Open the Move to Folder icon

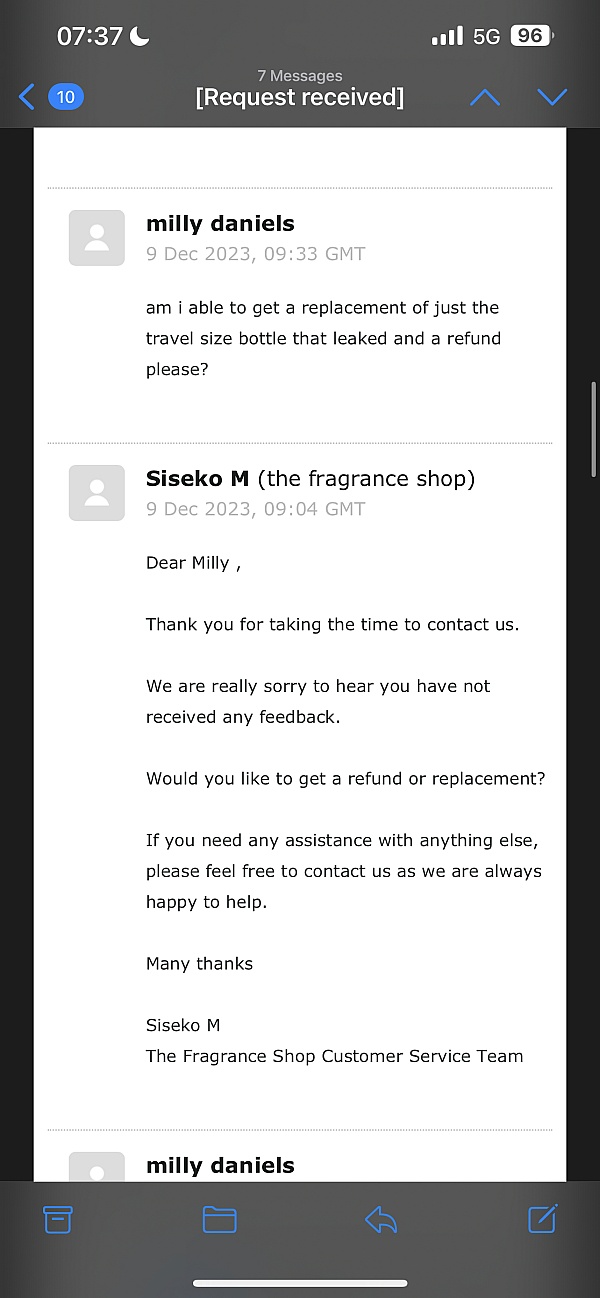(x=219, y=1219)
